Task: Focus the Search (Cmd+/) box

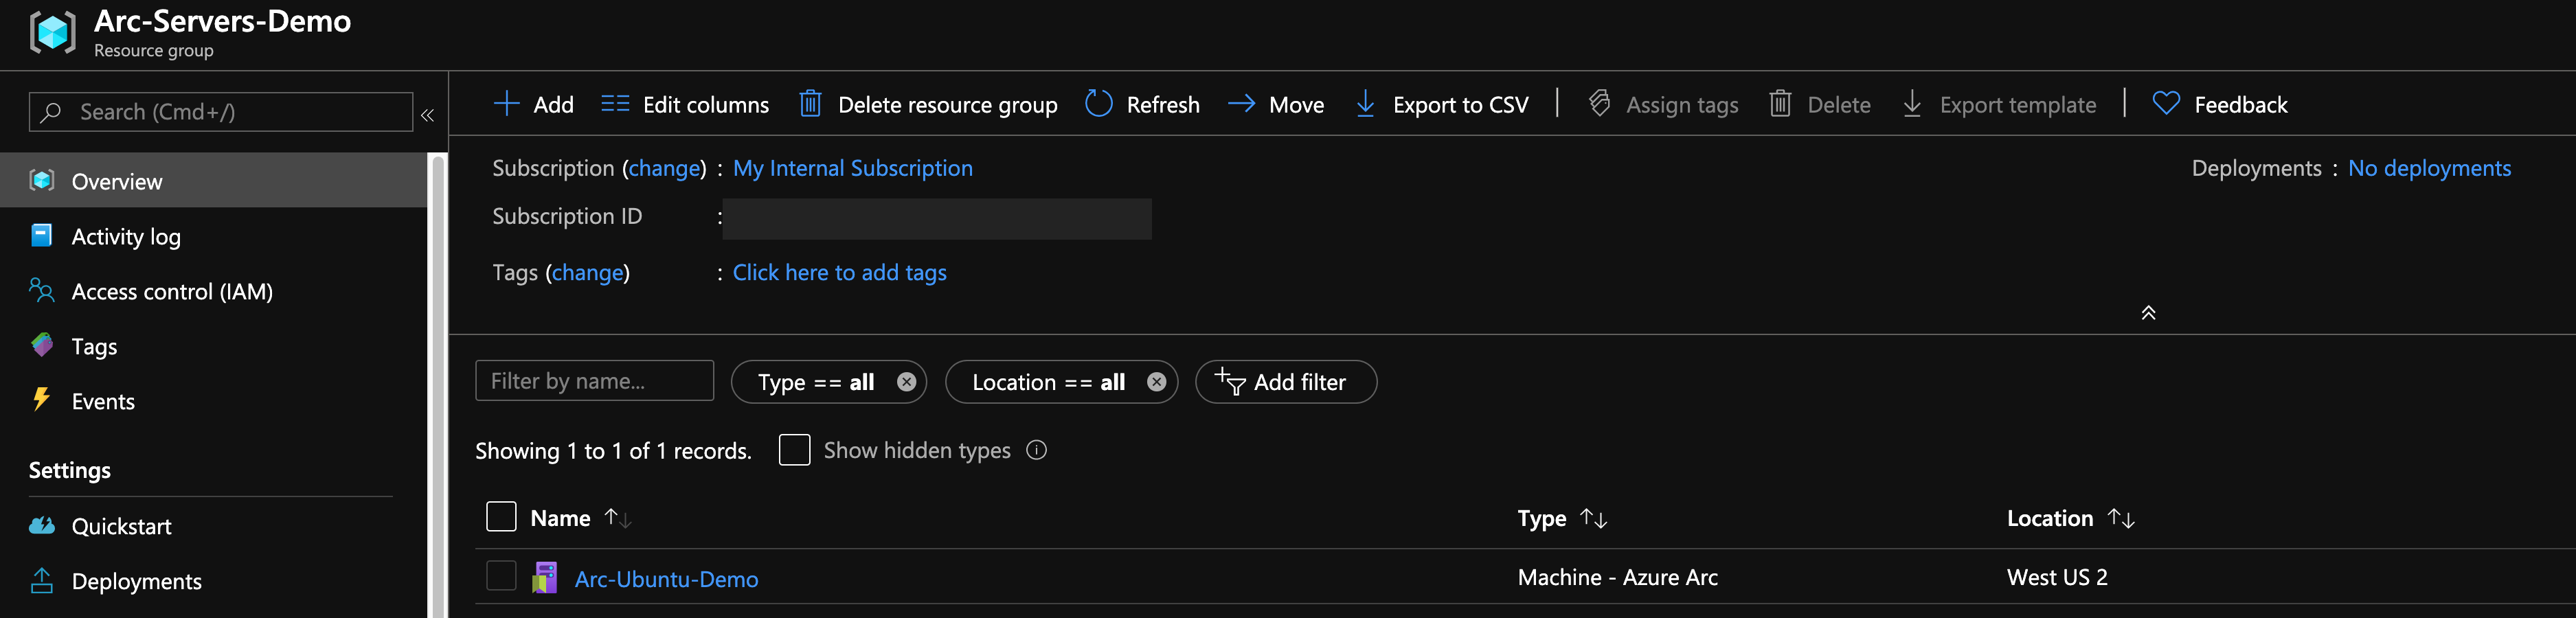Action: pos(220,112)
